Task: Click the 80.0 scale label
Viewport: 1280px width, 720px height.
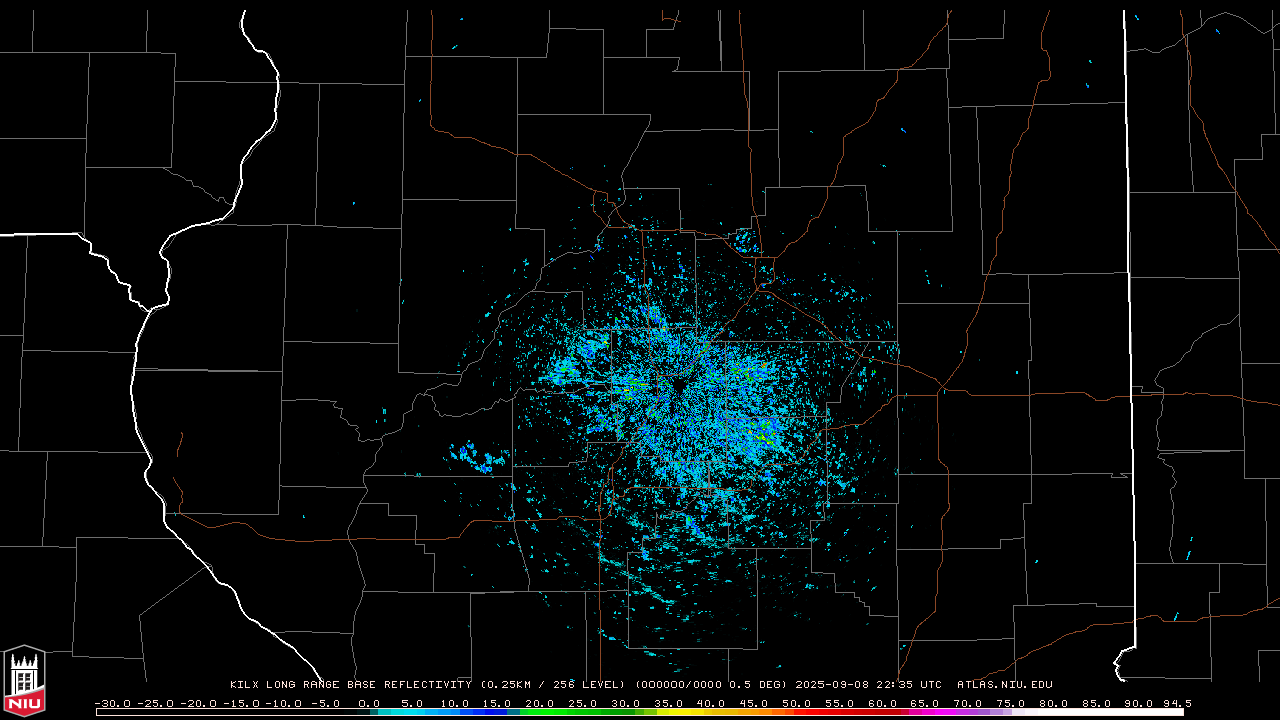Action: pyautogui.click(x=1054, y=703)
